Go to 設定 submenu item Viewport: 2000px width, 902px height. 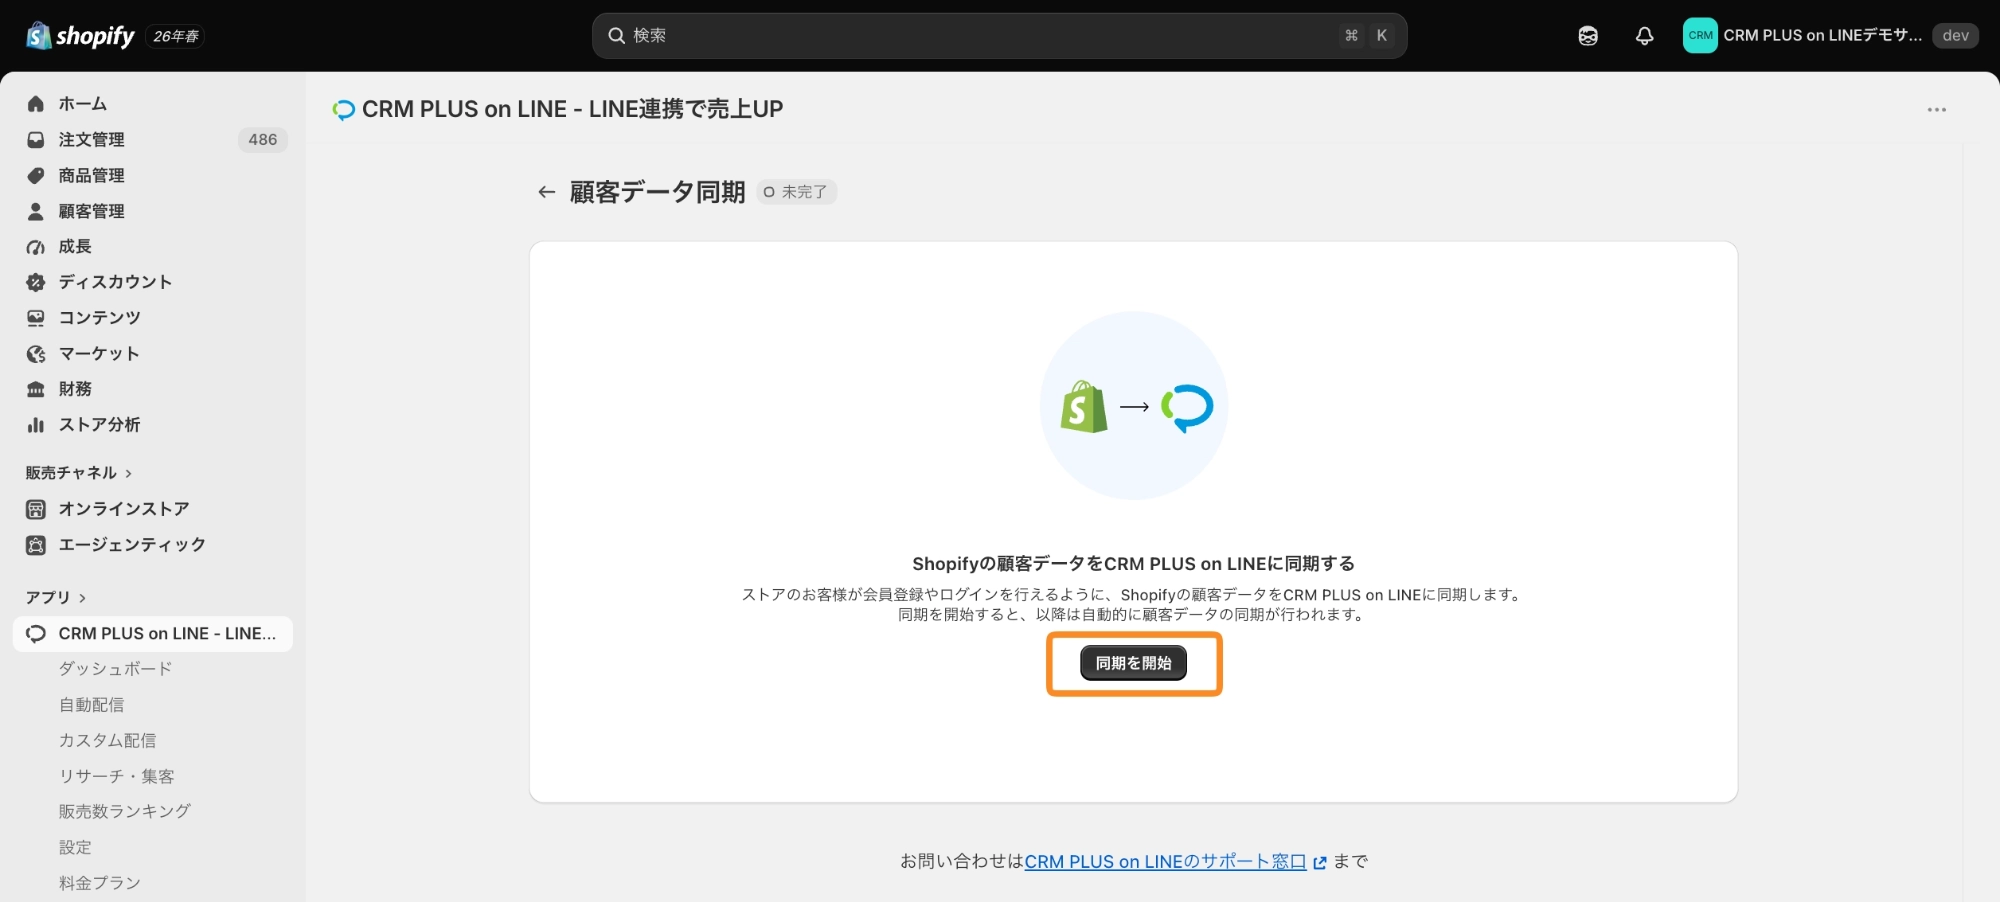click(75, 848)
